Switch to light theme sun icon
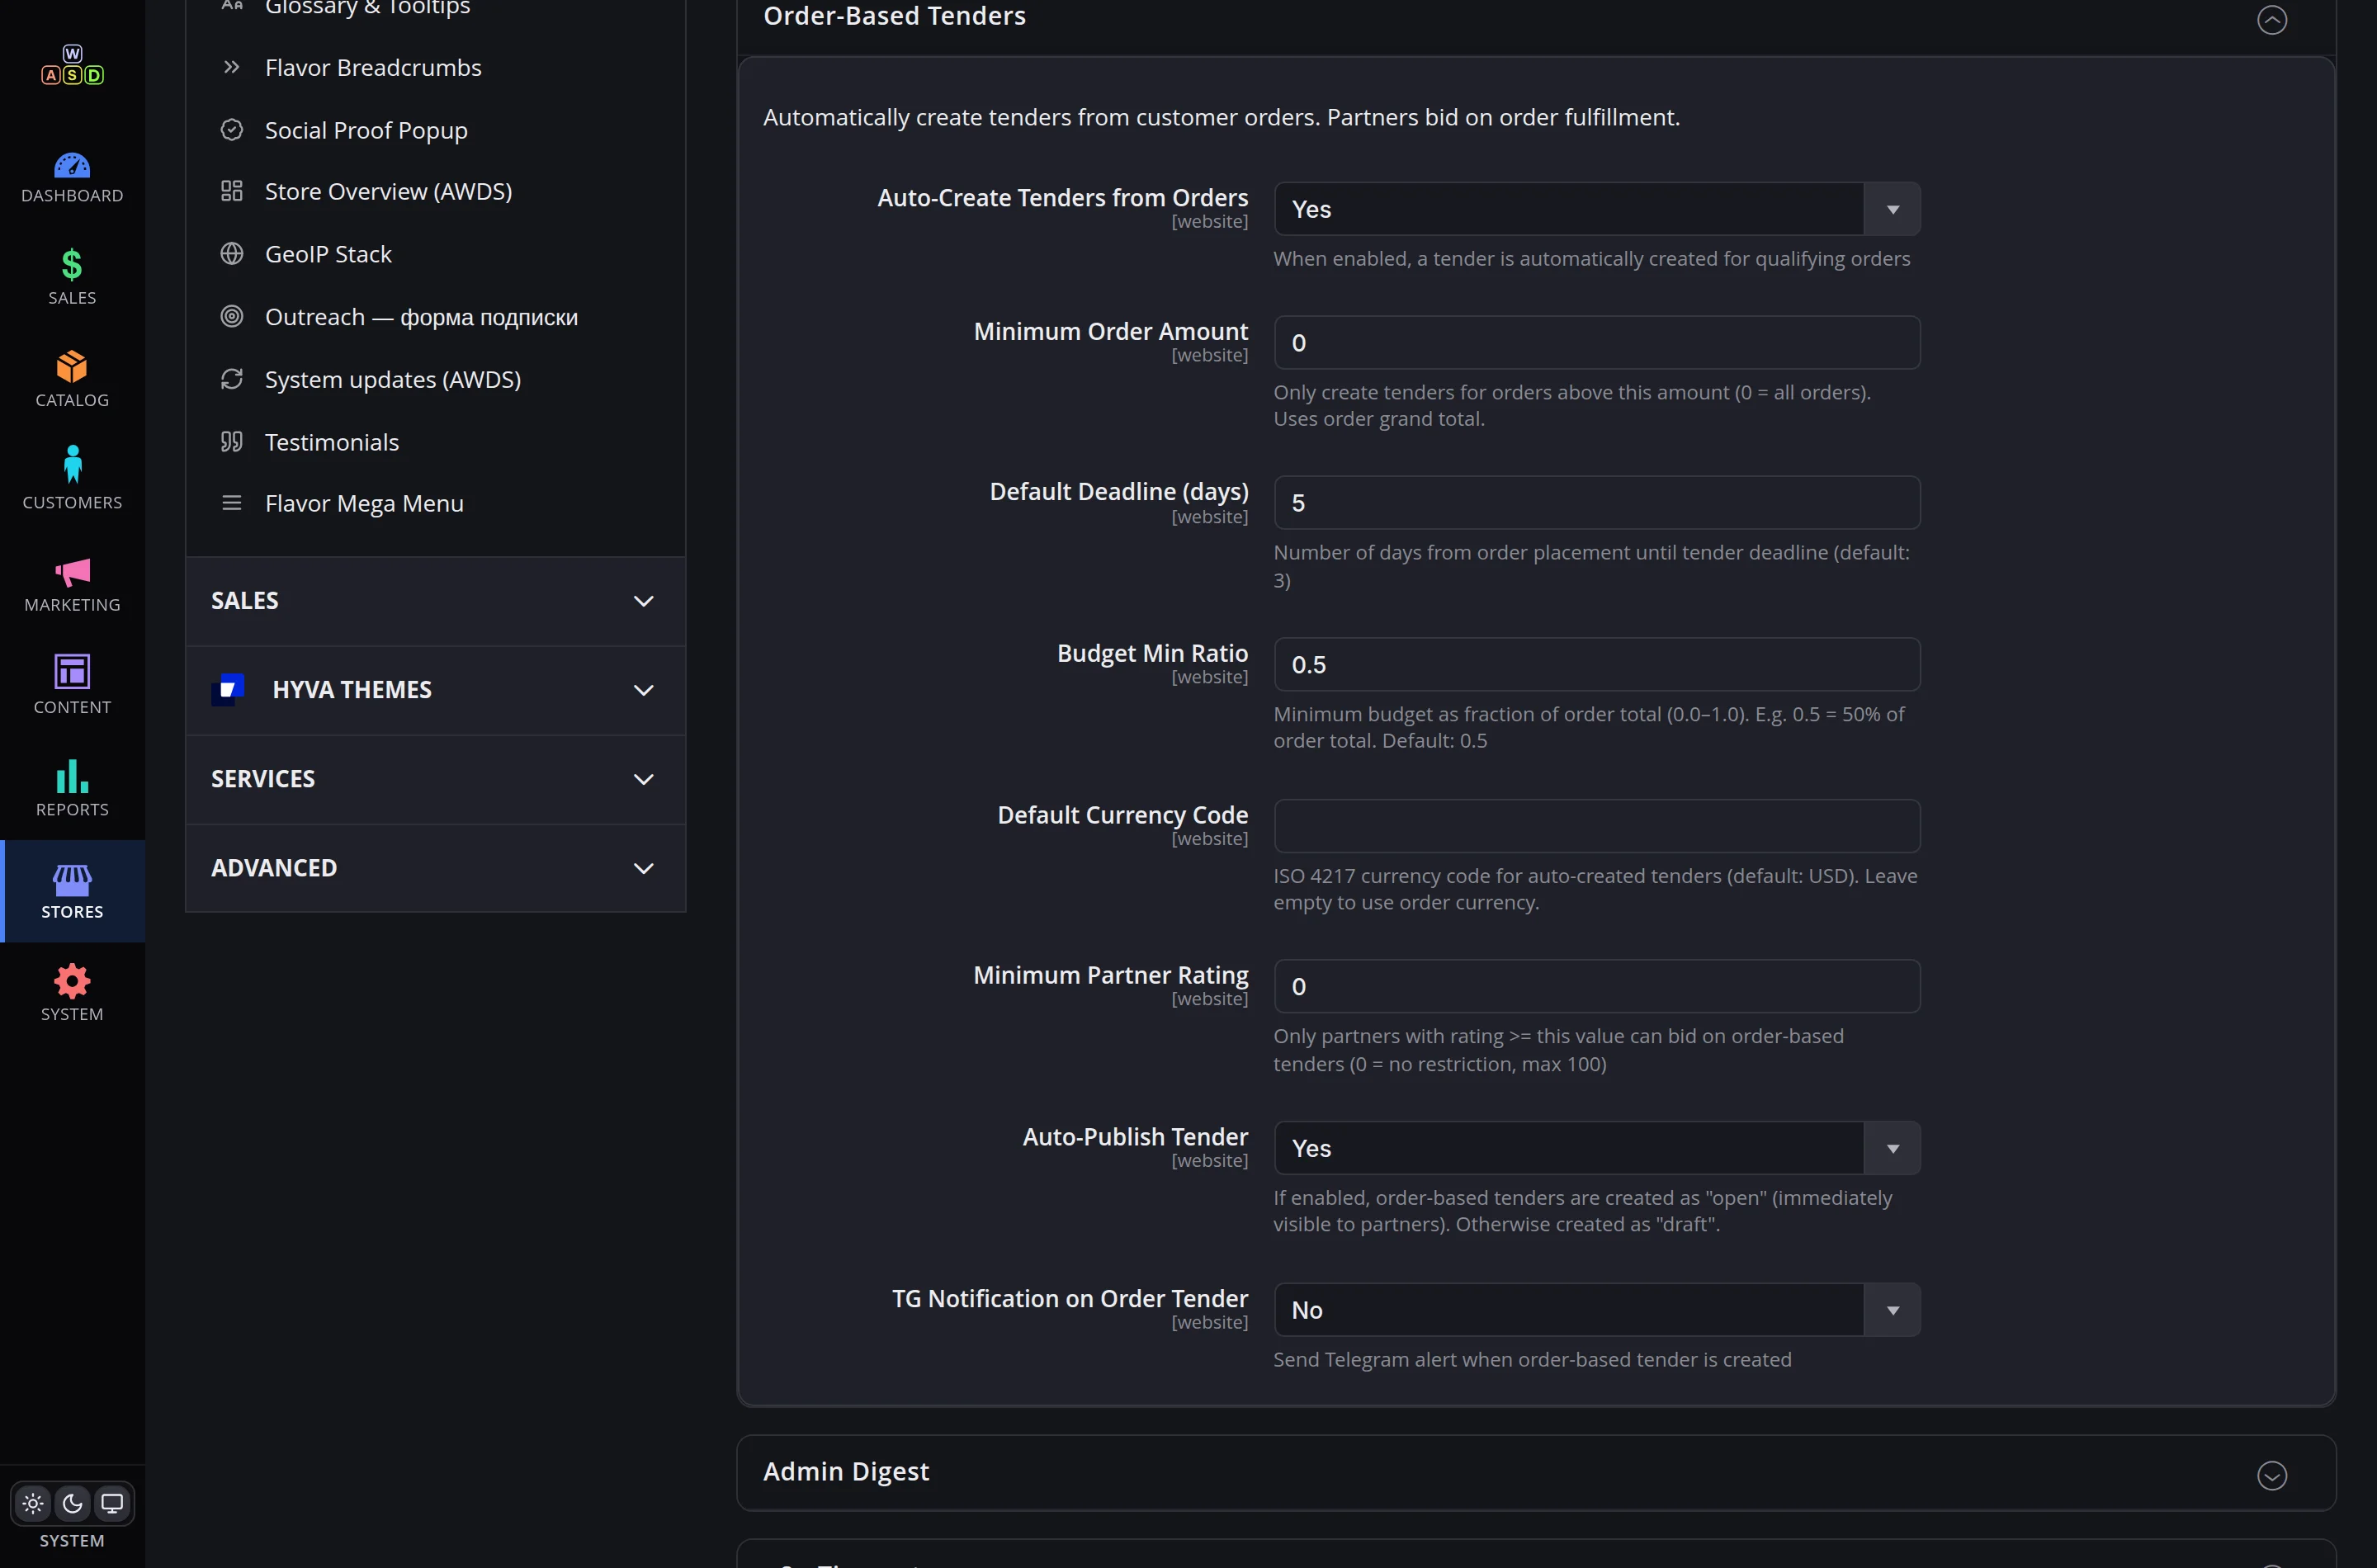This screenshot has width=2377, height=1568. click(x=33, y=1503)
